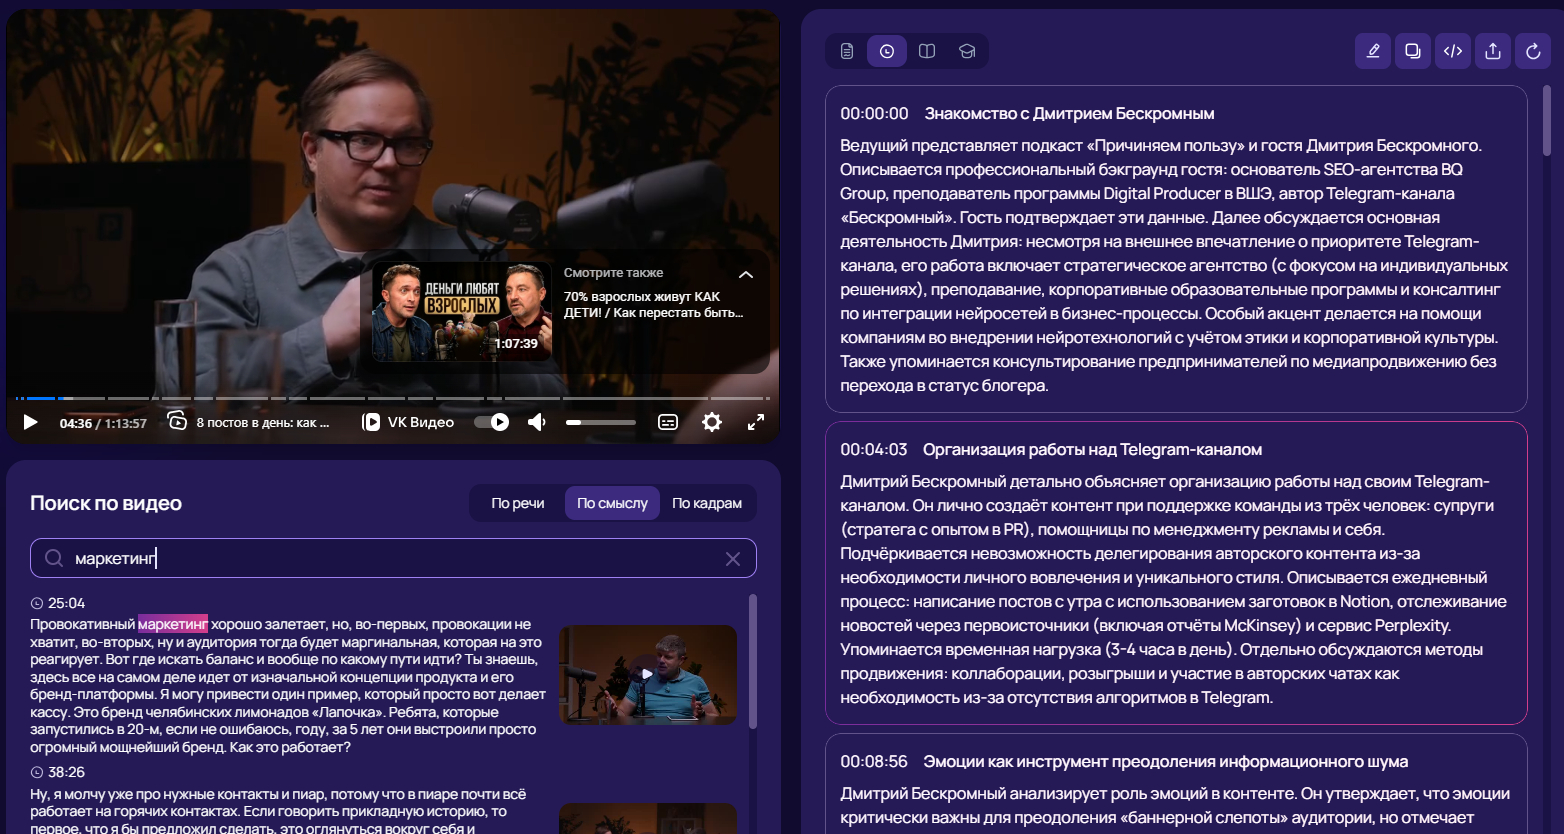
Task: Select the 'По смыслу' search tab
Action: coord(612,503)
